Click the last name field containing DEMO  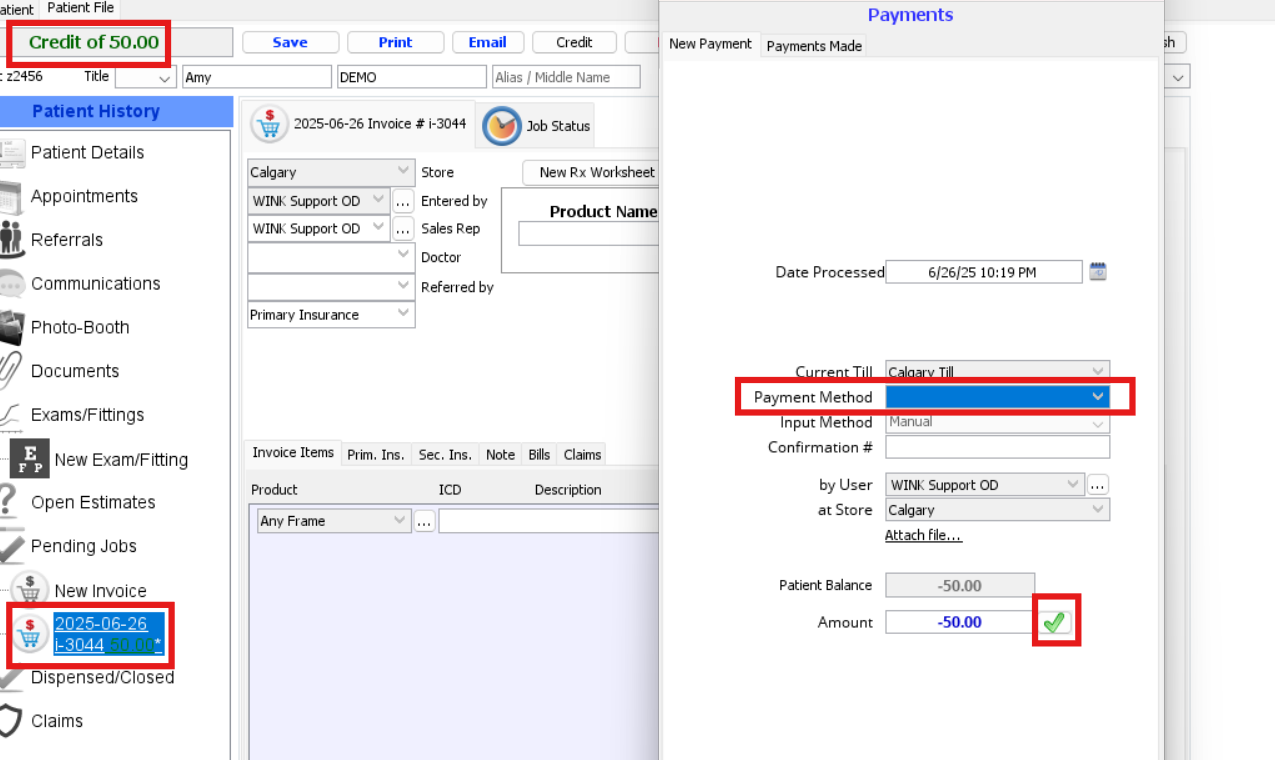pos(412,77)
